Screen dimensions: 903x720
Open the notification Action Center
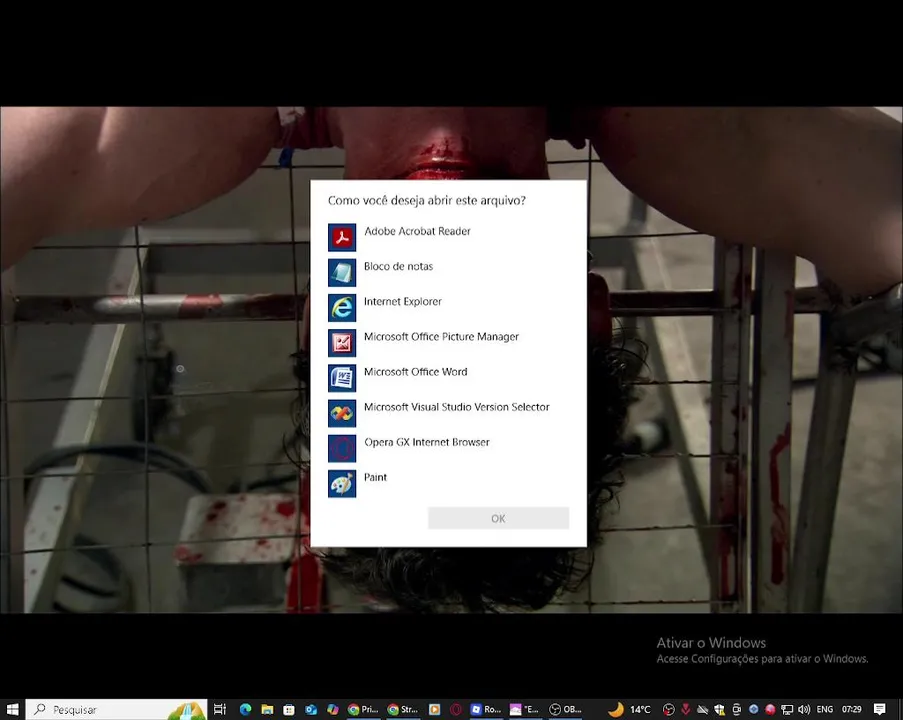(879, 709)
